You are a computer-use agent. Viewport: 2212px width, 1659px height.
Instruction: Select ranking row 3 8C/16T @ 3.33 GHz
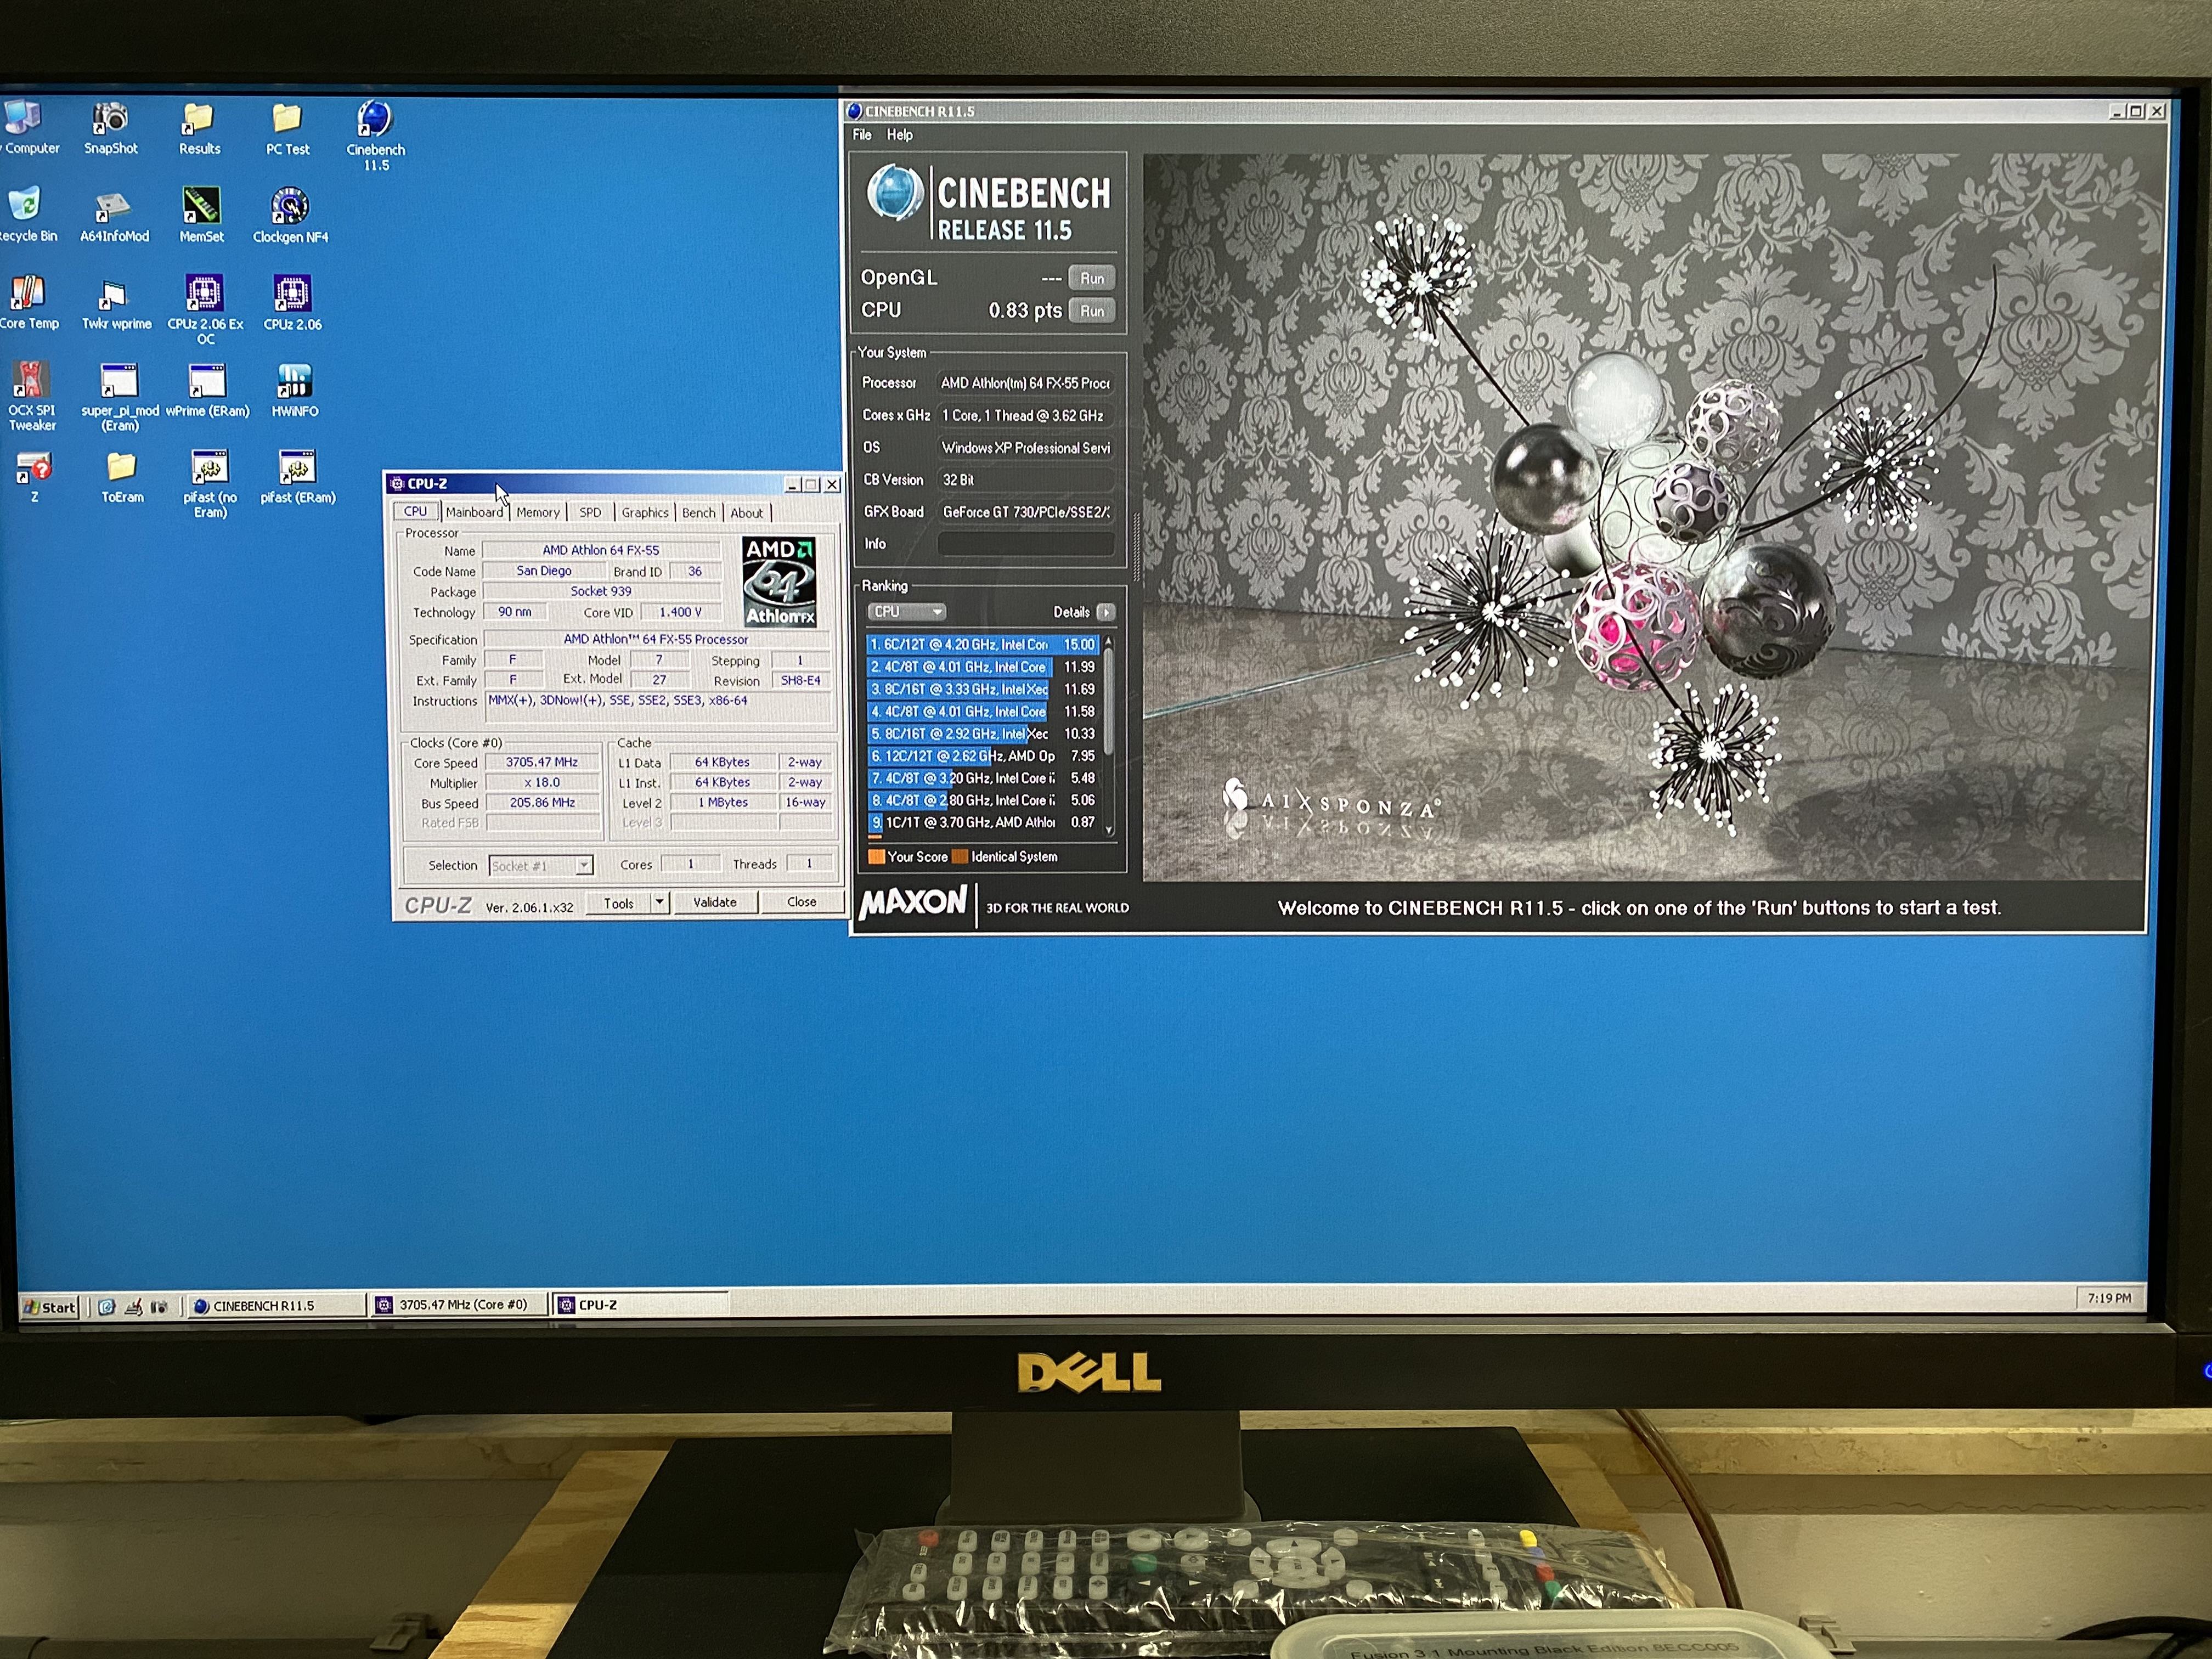983,689
